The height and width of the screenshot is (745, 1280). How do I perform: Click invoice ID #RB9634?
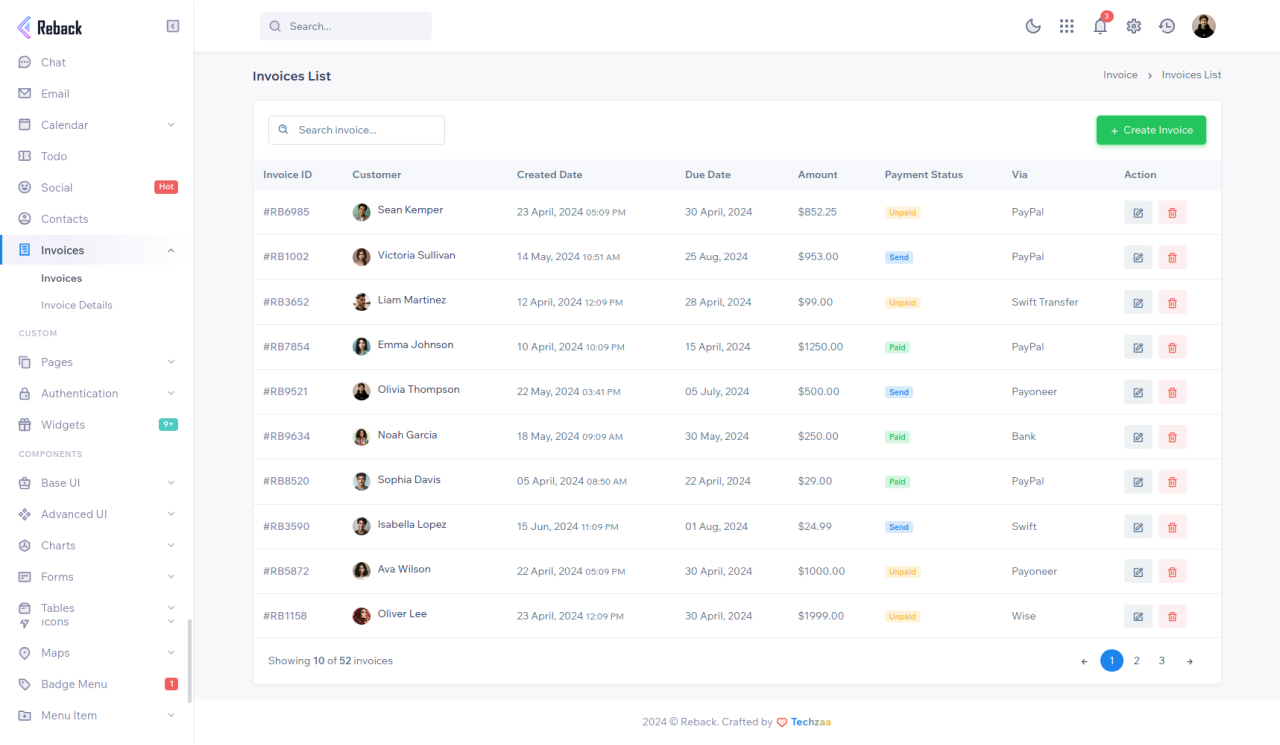(x=286, y=437)
